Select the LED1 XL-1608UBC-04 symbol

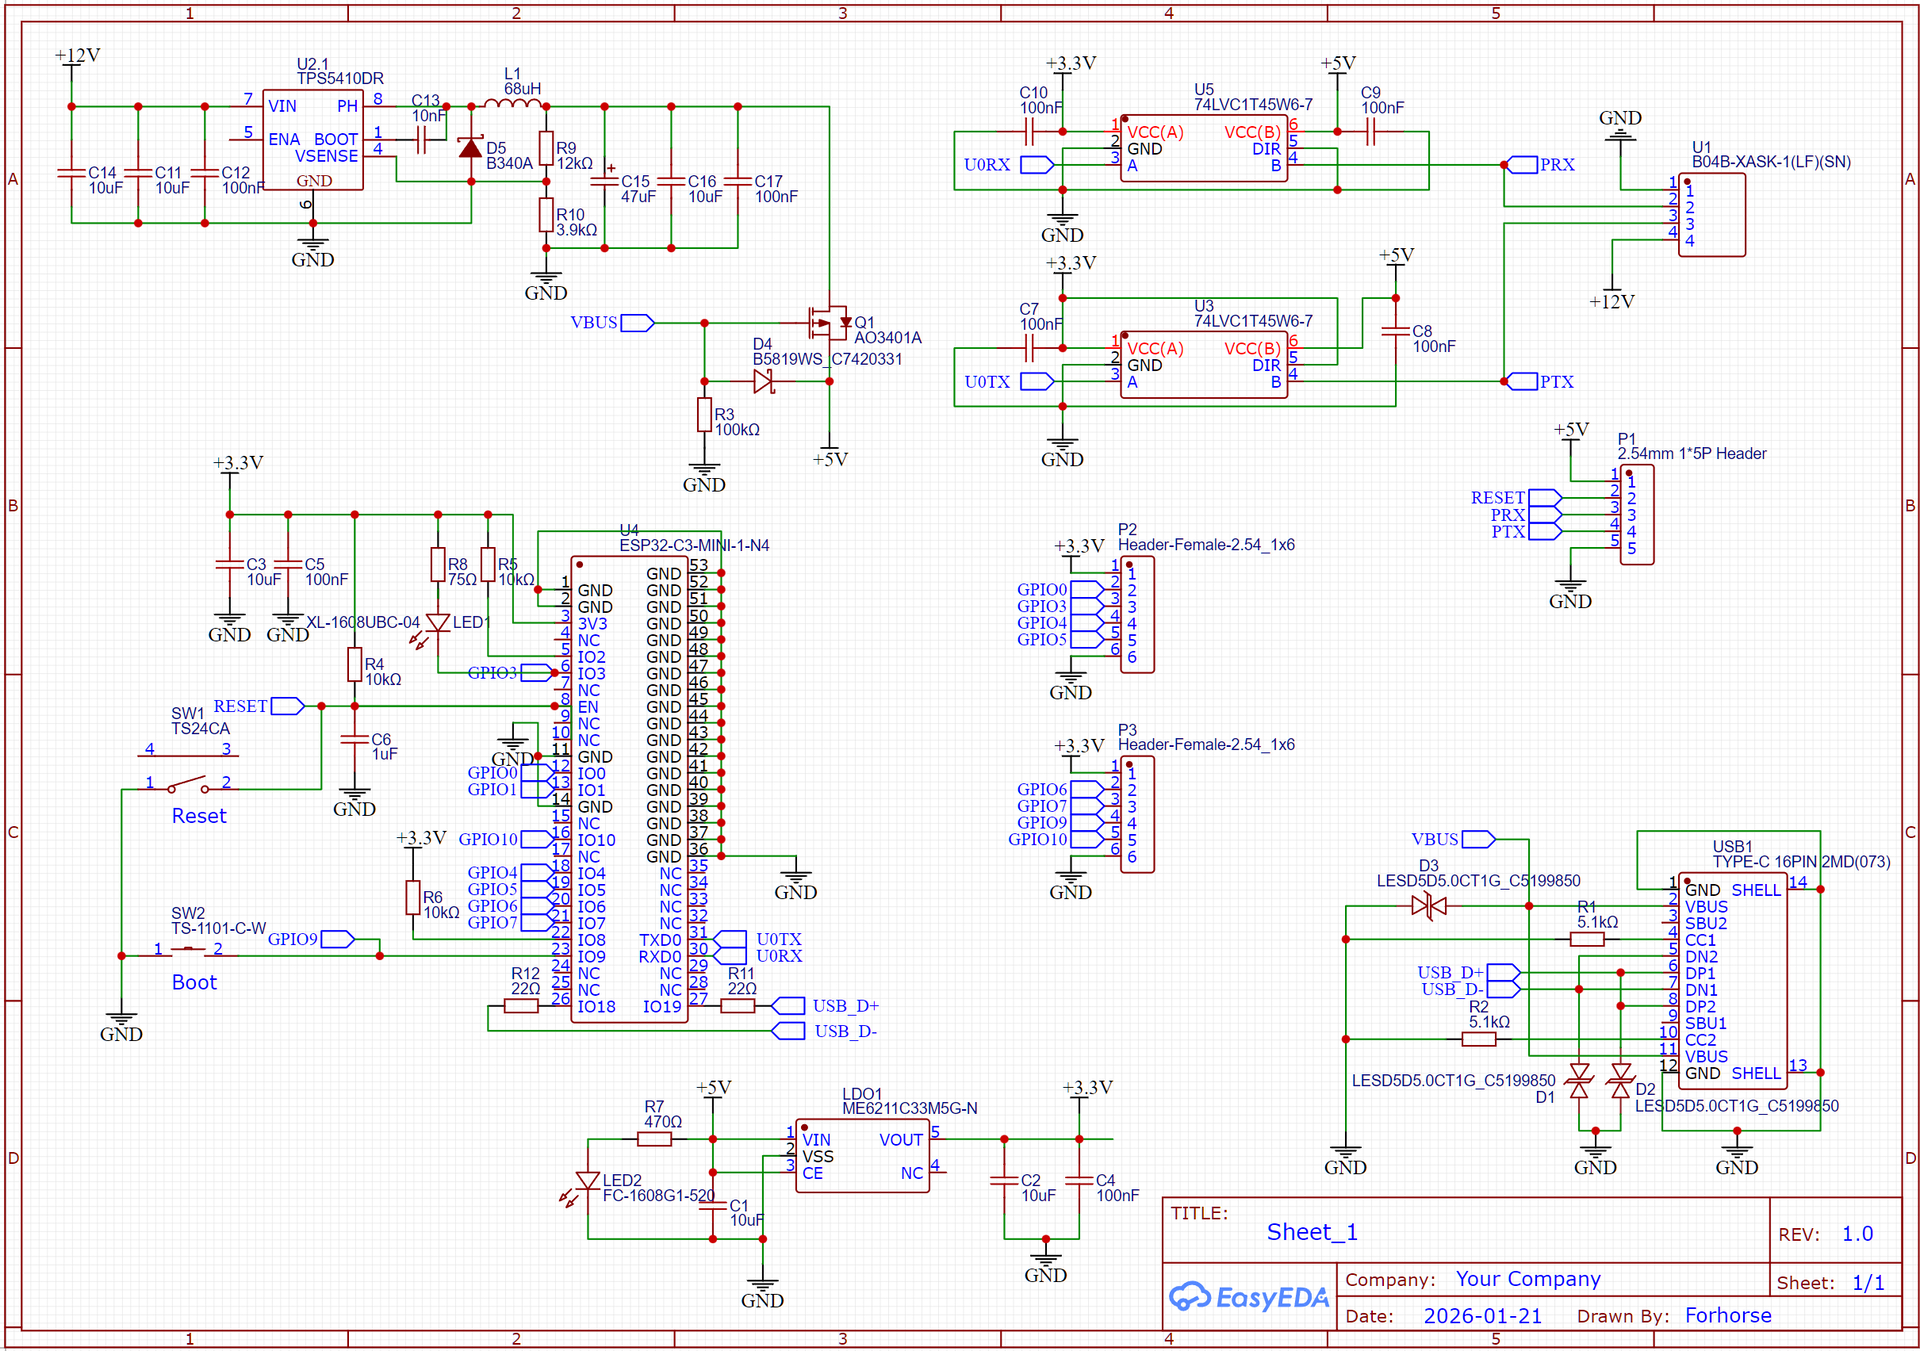click(438, 623)
